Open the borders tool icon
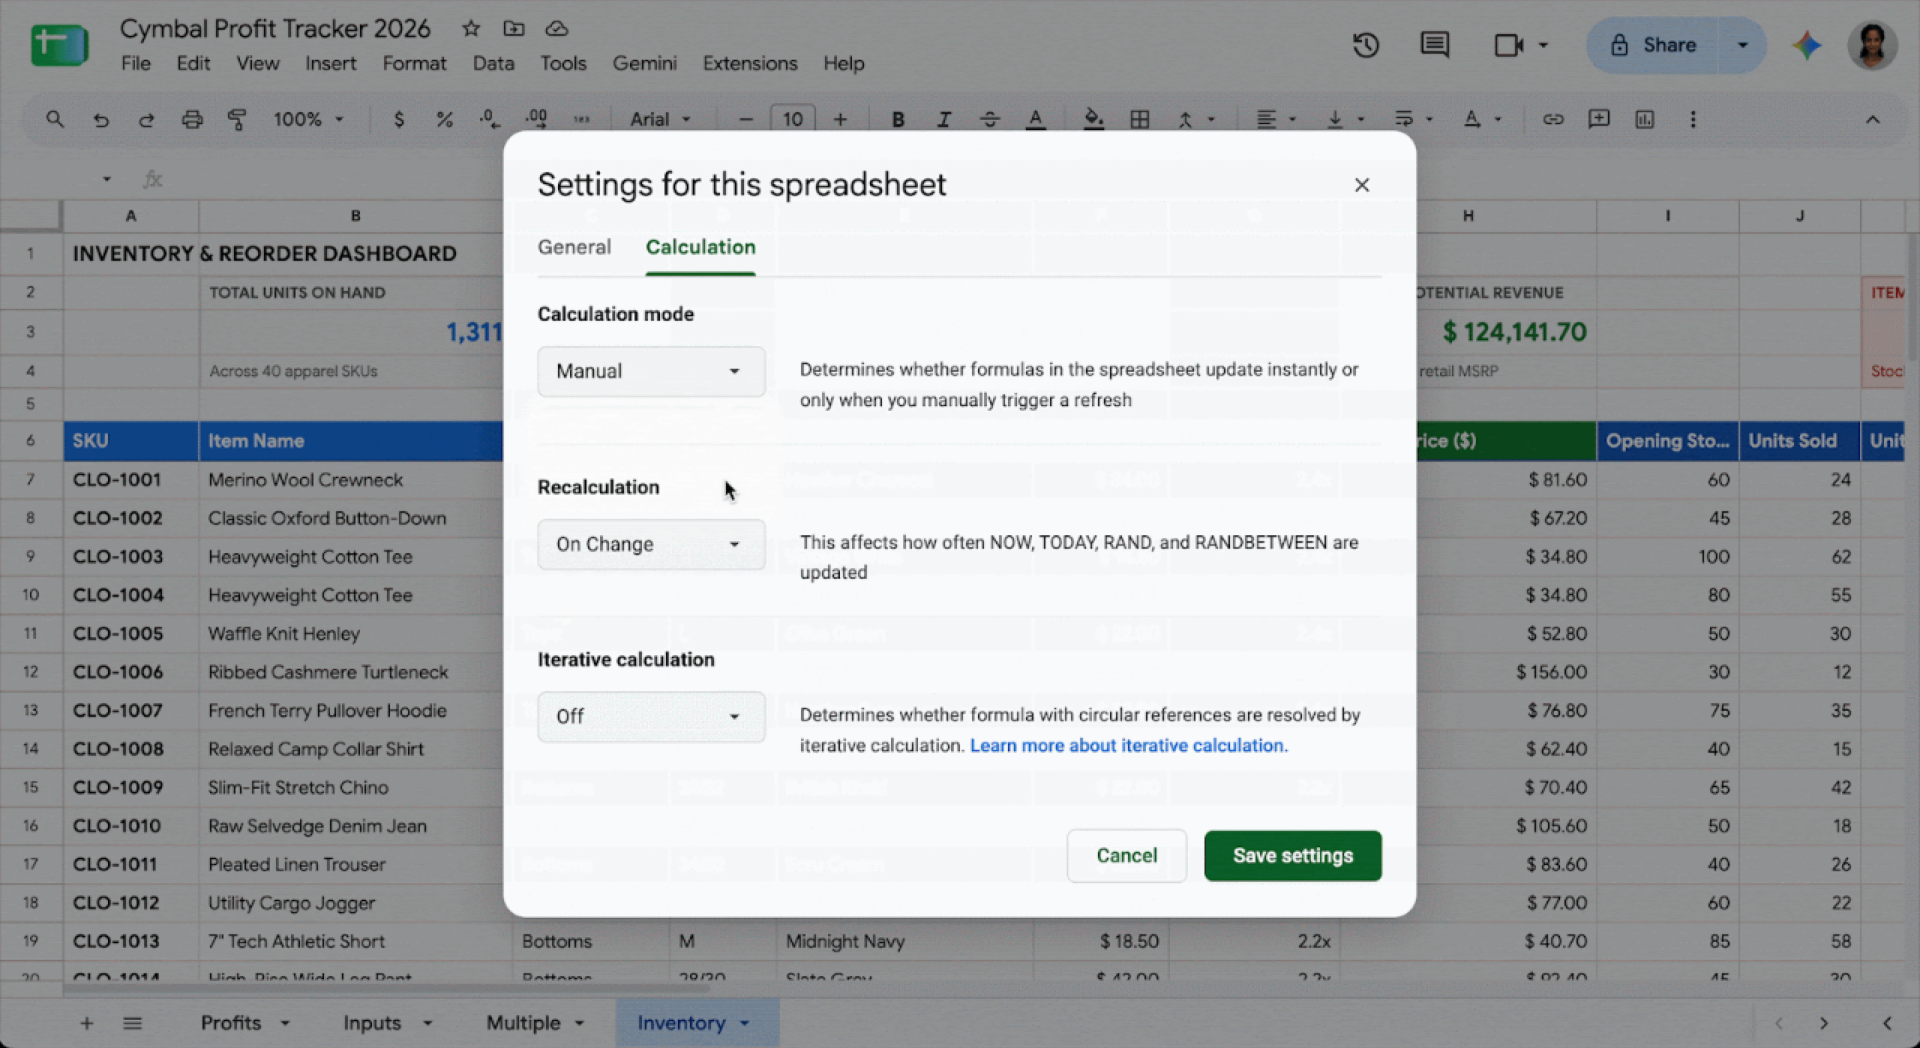1920x1048 pixels. [1139, 119]
